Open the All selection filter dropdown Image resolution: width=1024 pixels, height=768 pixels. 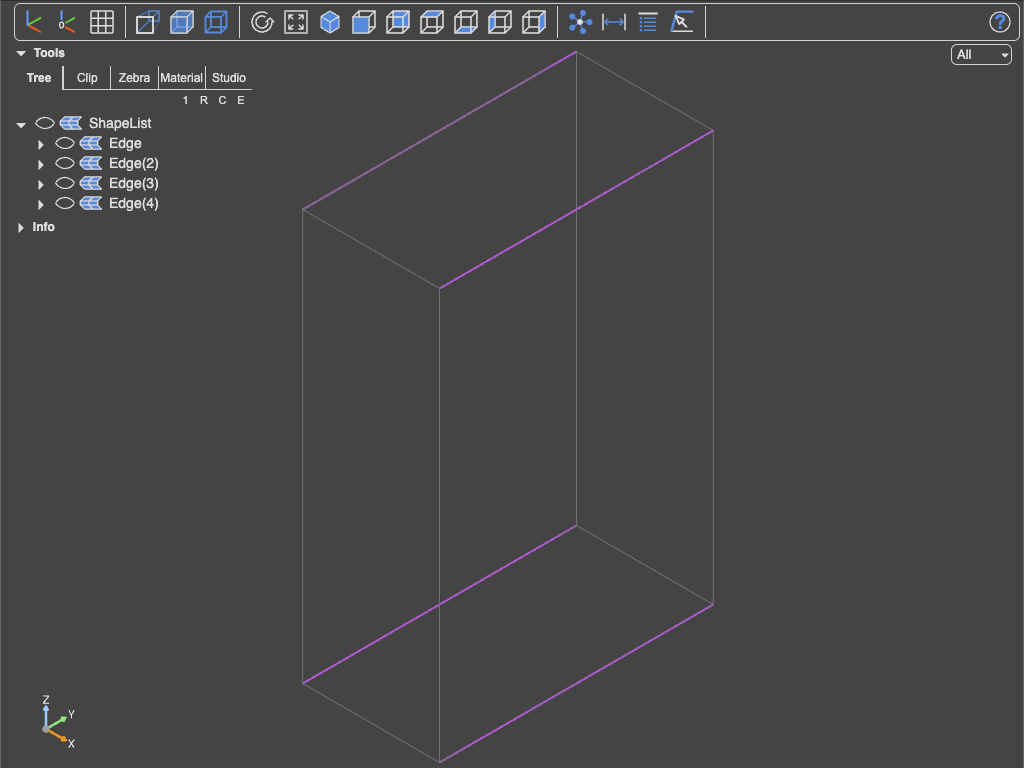point(981,55)
